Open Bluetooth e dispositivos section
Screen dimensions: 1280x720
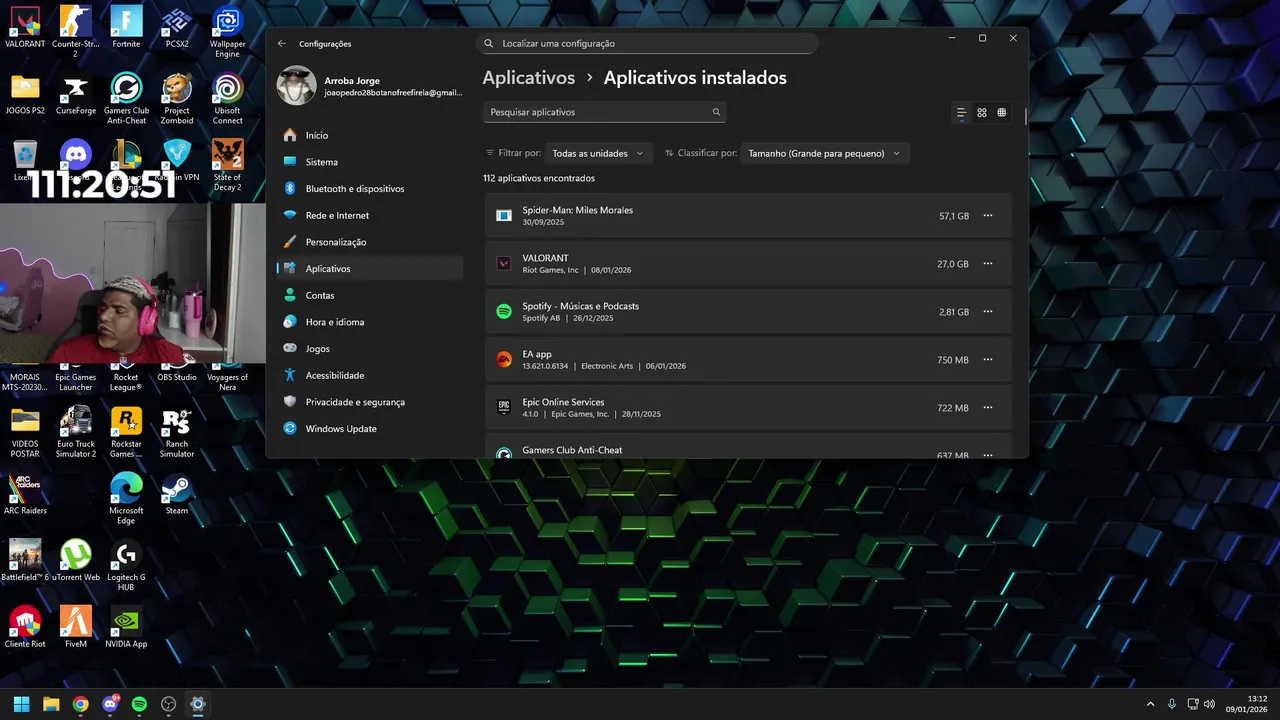pyautogui.click(x=369, y=189)
